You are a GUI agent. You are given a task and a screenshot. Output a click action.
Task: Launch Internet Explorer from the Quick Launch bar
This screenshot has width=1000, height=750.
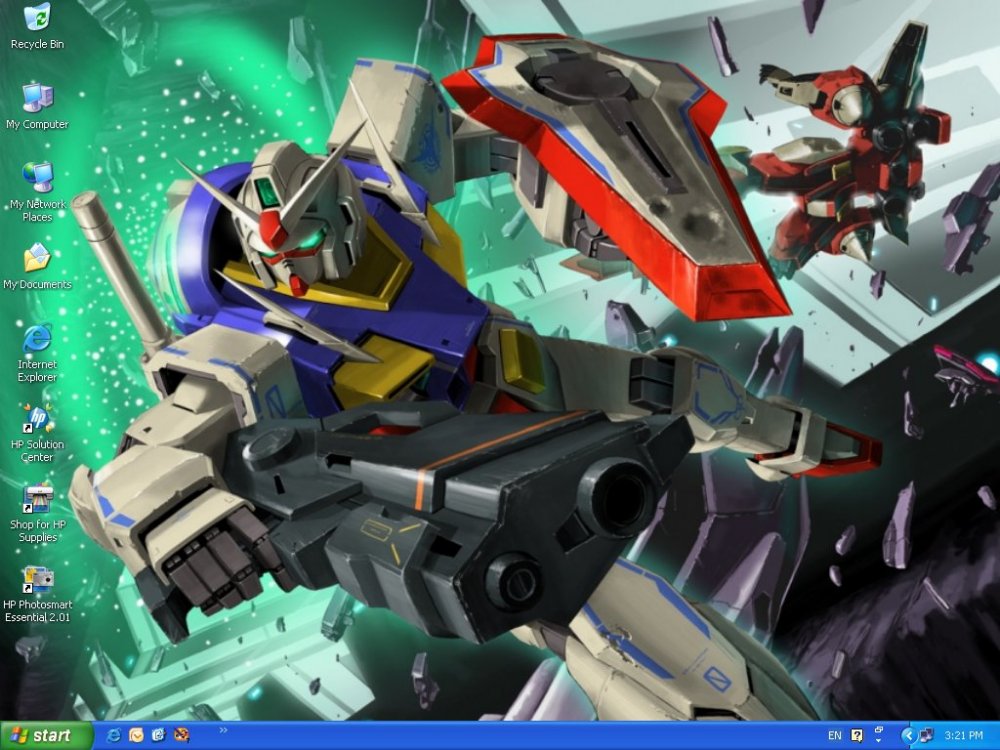pyautogui.click(x=115, y=735)
